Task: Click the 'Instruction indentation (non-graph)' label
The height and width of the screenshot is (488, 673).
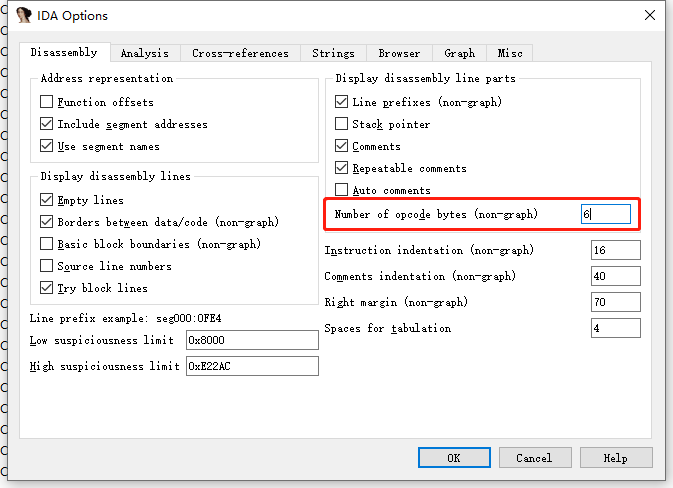Action: [429, 250]
